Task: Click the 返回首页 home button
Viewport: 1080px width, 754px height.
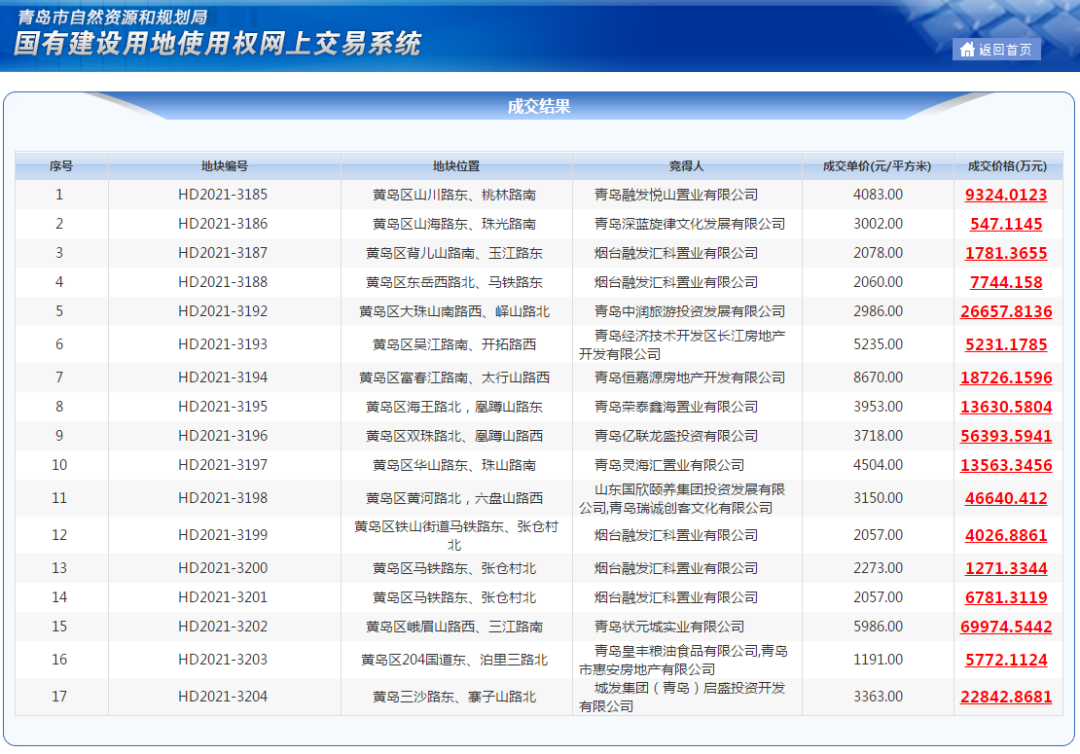Action: (996, 50)
